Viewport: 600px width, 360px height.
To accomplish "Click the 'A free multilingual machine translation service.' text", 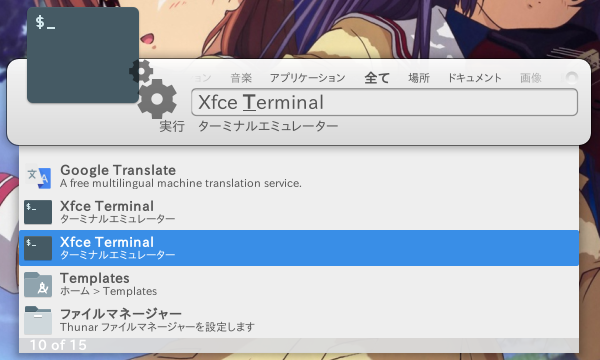I will 181,183.
